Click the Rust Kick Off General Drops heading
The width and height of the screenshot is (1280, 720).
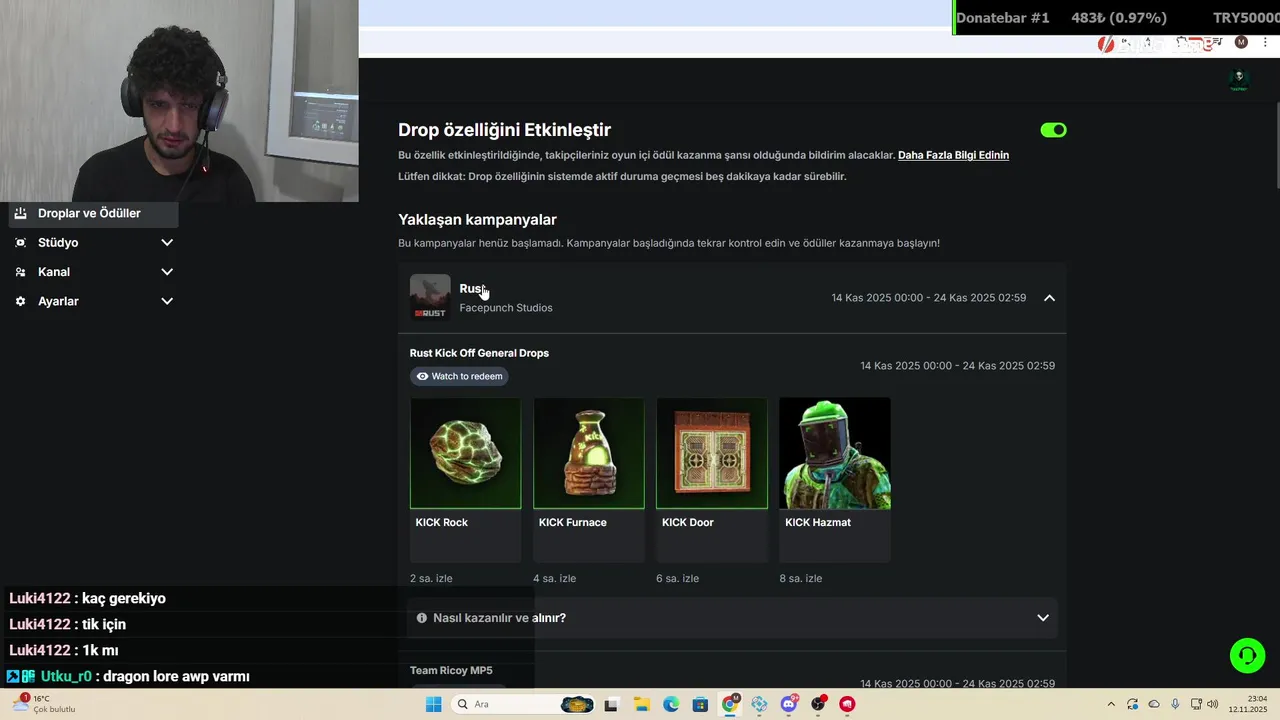coord(479,353)
